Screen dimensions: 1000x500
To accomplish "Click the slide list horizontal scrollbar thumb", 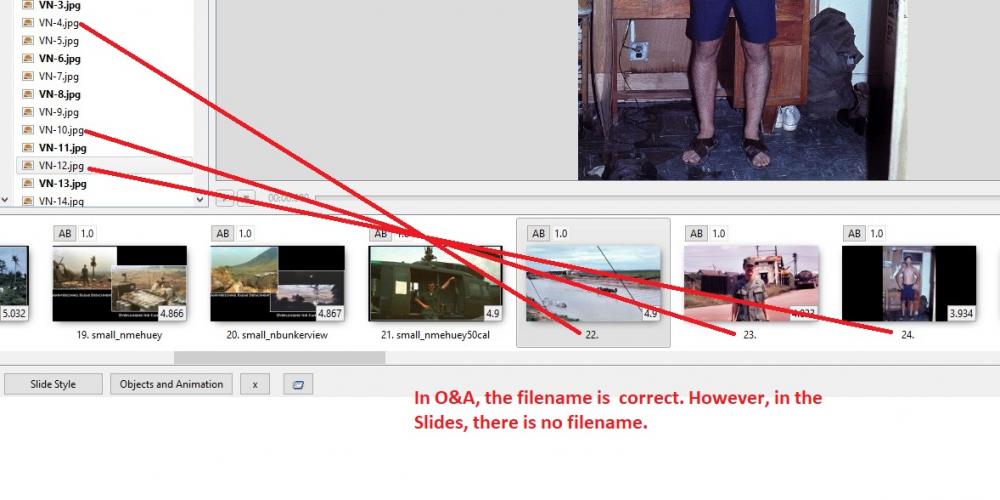I will pyautogui.click(x=279, y=358).
